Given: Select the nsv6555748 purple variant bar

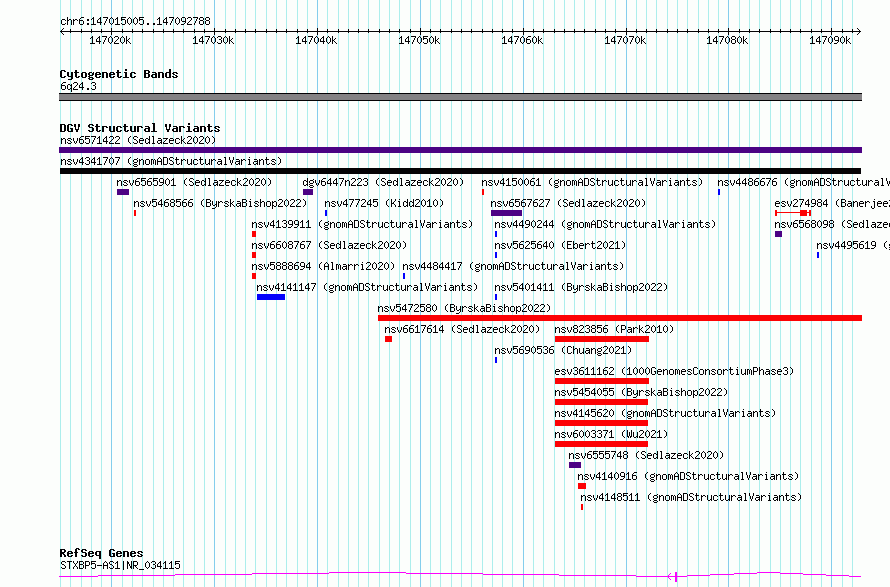Looking at the screenshot, I should pyautogui.click(x=575, y=465).
